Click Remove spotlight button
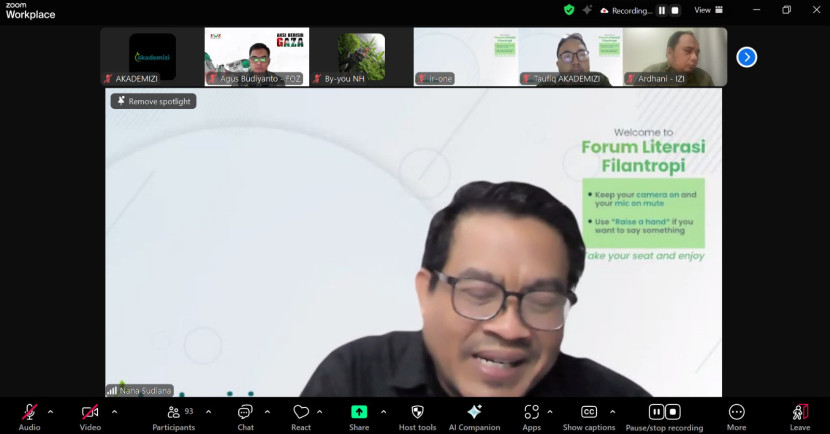The height and width of the screenshot is (434, 830). (x=153, y=101)
